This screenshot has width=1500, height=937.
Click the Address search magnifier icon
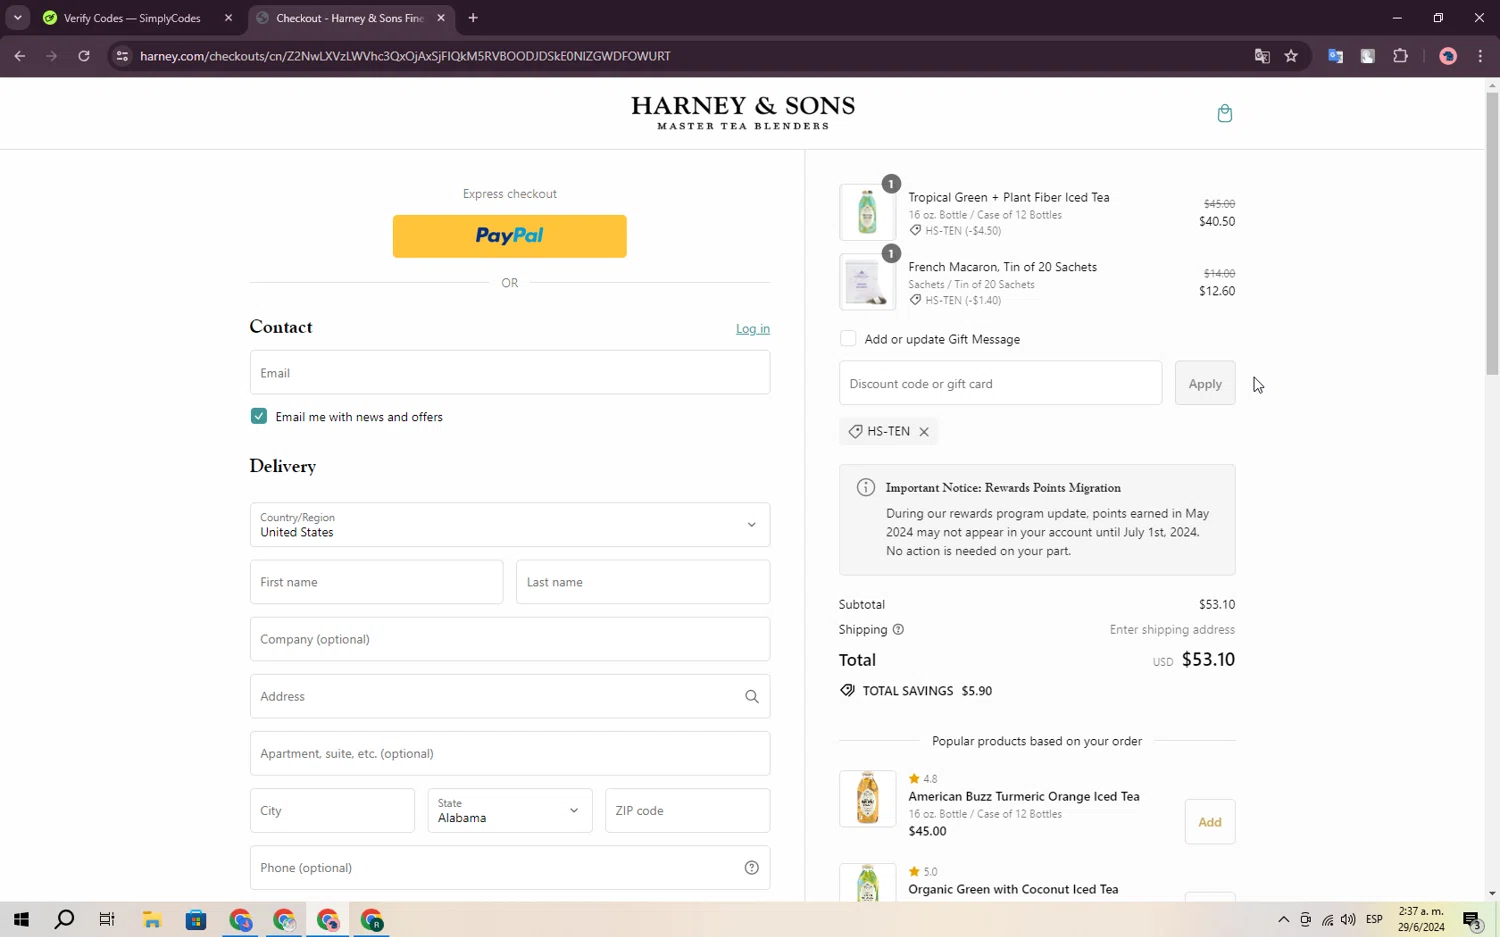click(x=751, y=697)
